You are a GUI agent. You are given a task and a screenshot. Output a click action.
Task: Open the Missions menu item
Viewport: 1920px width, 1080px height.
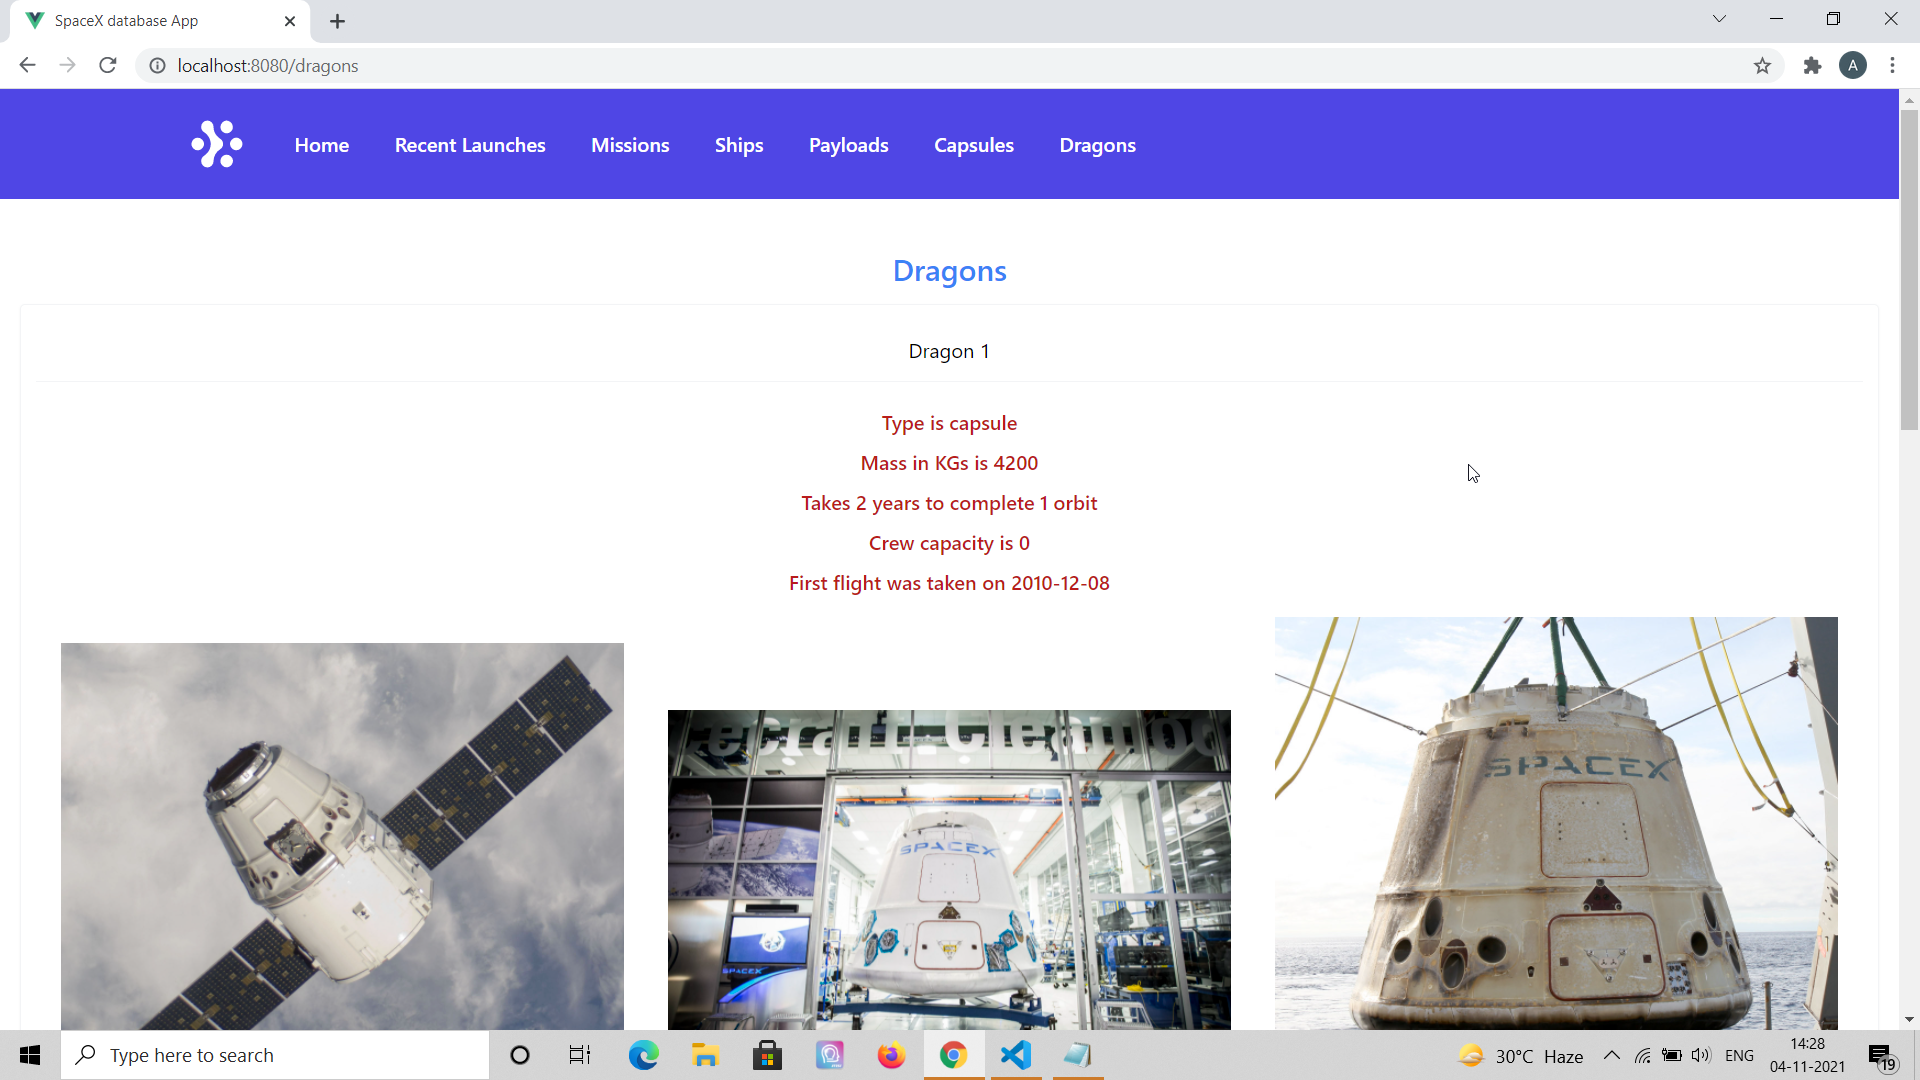[x=630, y=145]
